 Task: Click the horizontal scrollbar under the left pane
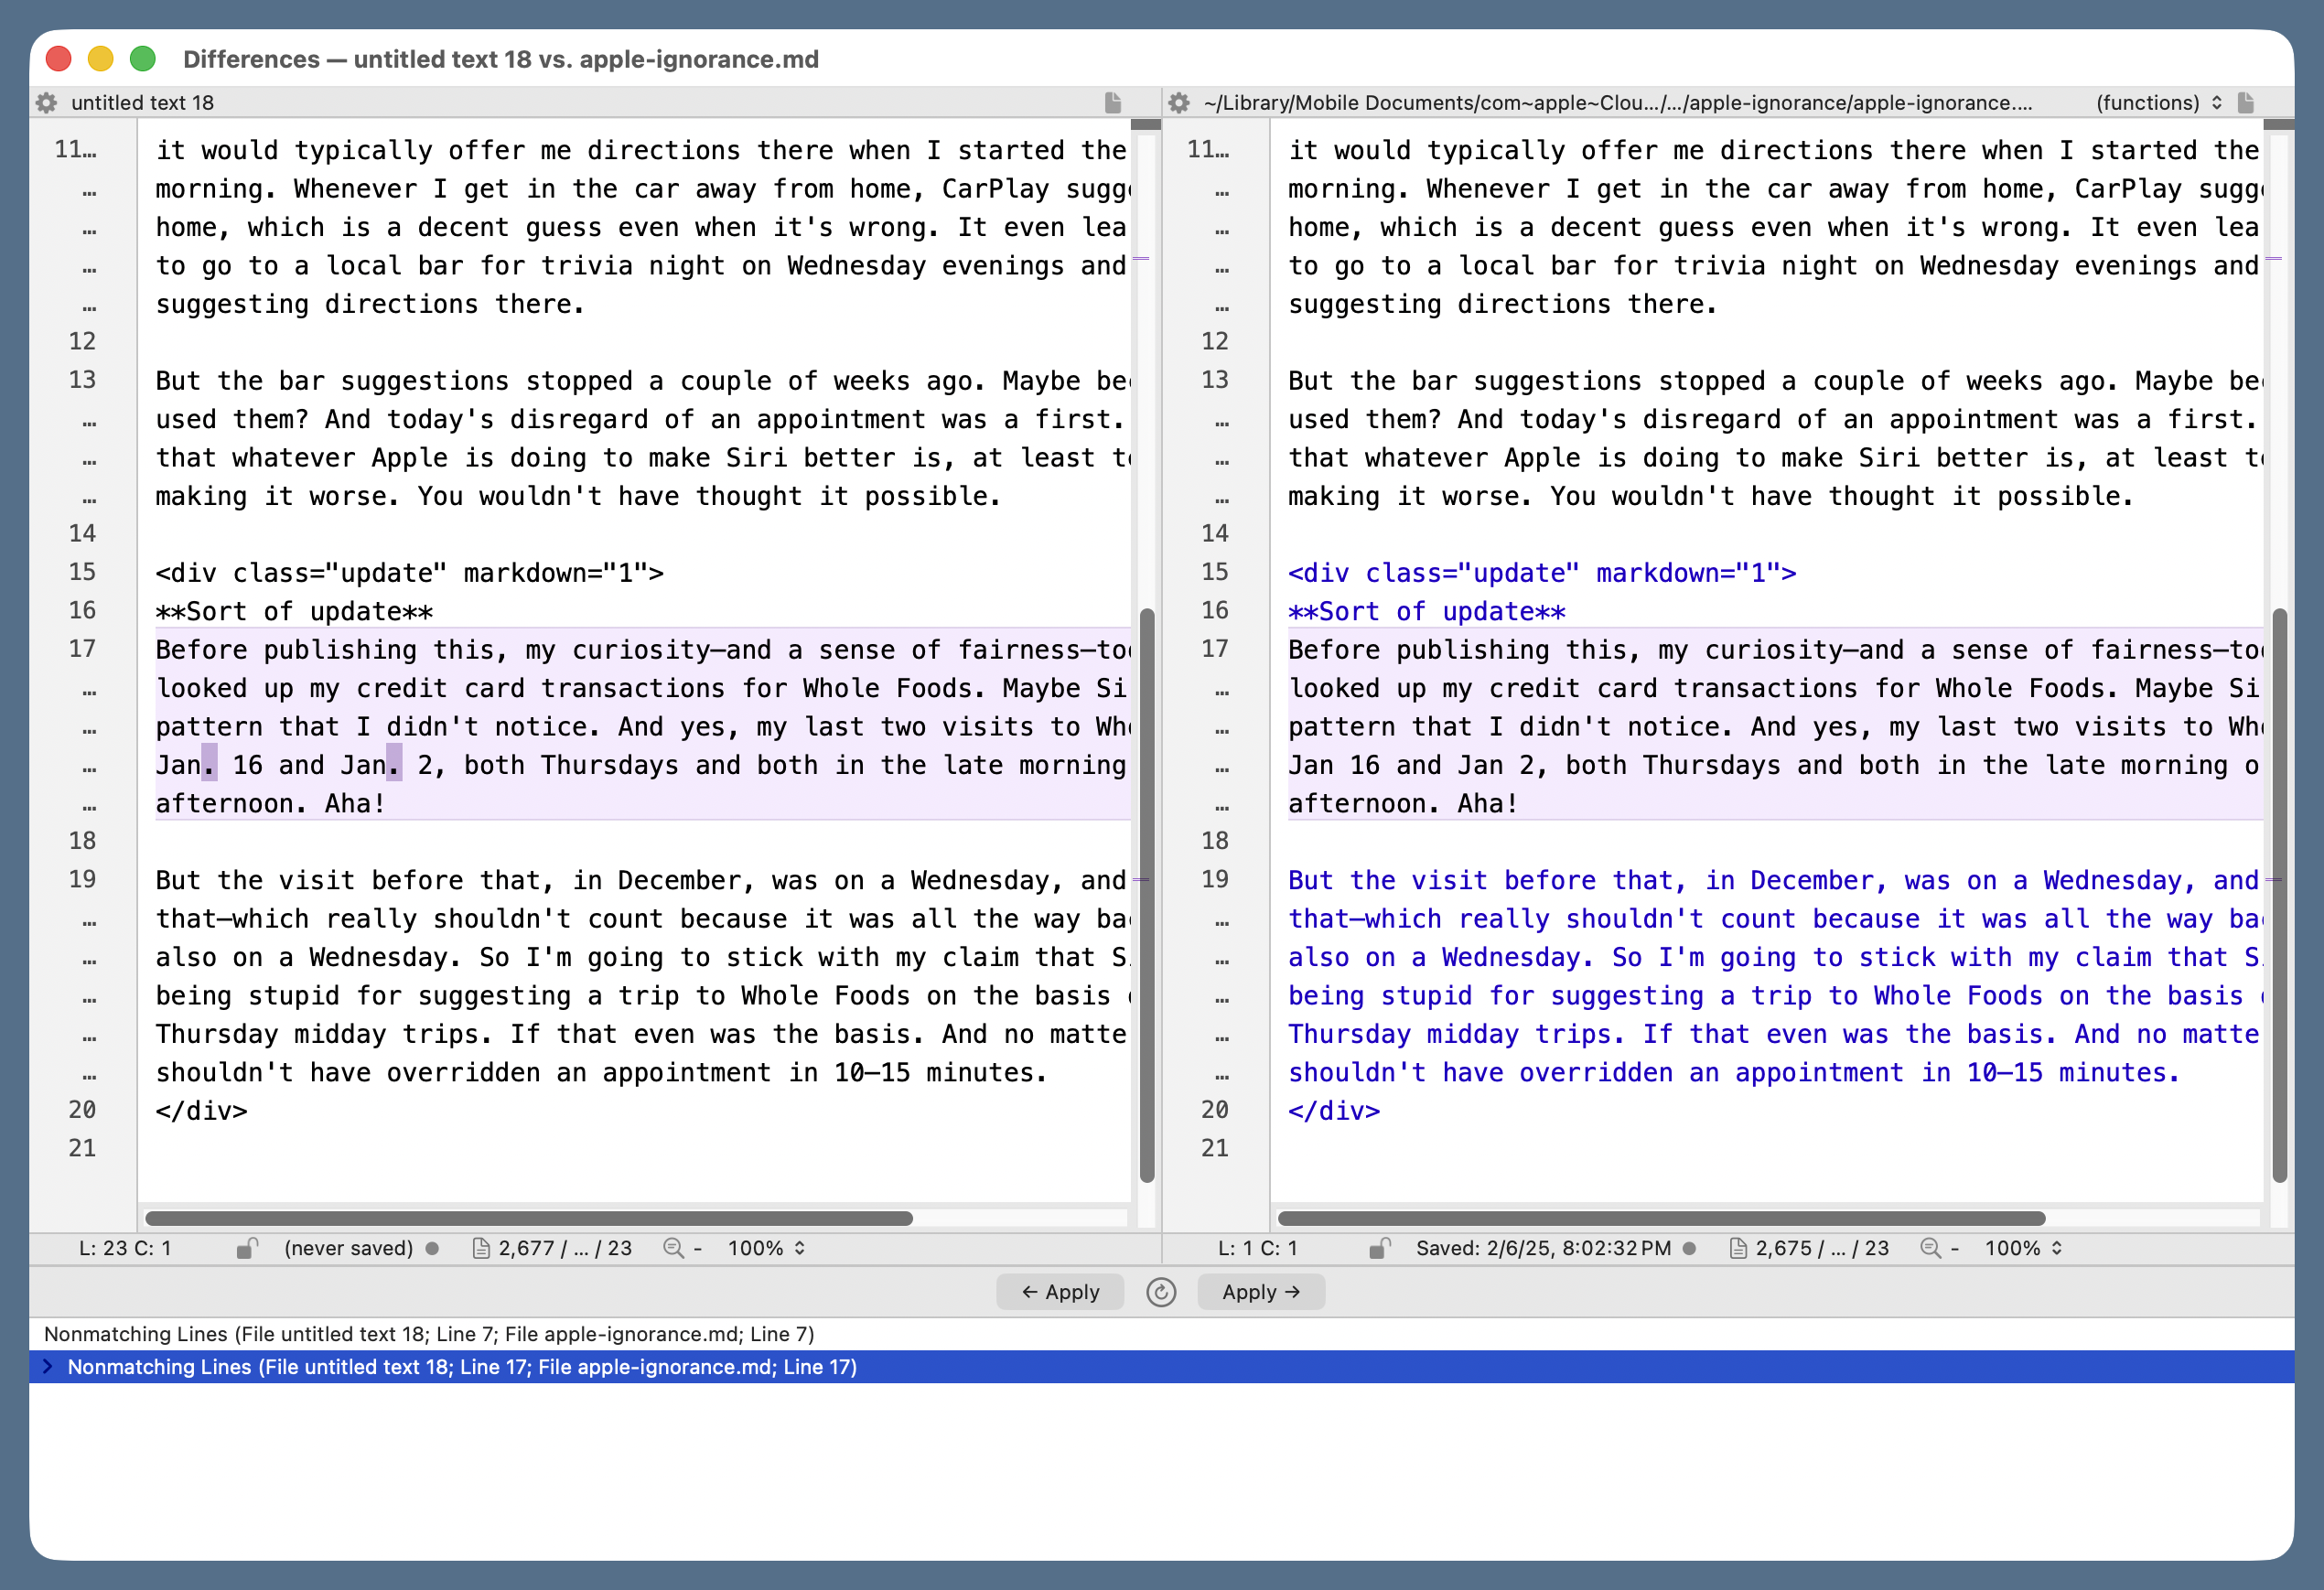(530, 1218)
